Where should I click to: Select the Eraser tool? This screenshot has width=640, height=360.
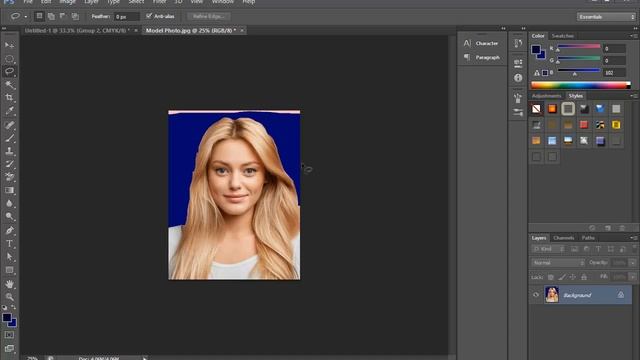click(x=9, y=177)
